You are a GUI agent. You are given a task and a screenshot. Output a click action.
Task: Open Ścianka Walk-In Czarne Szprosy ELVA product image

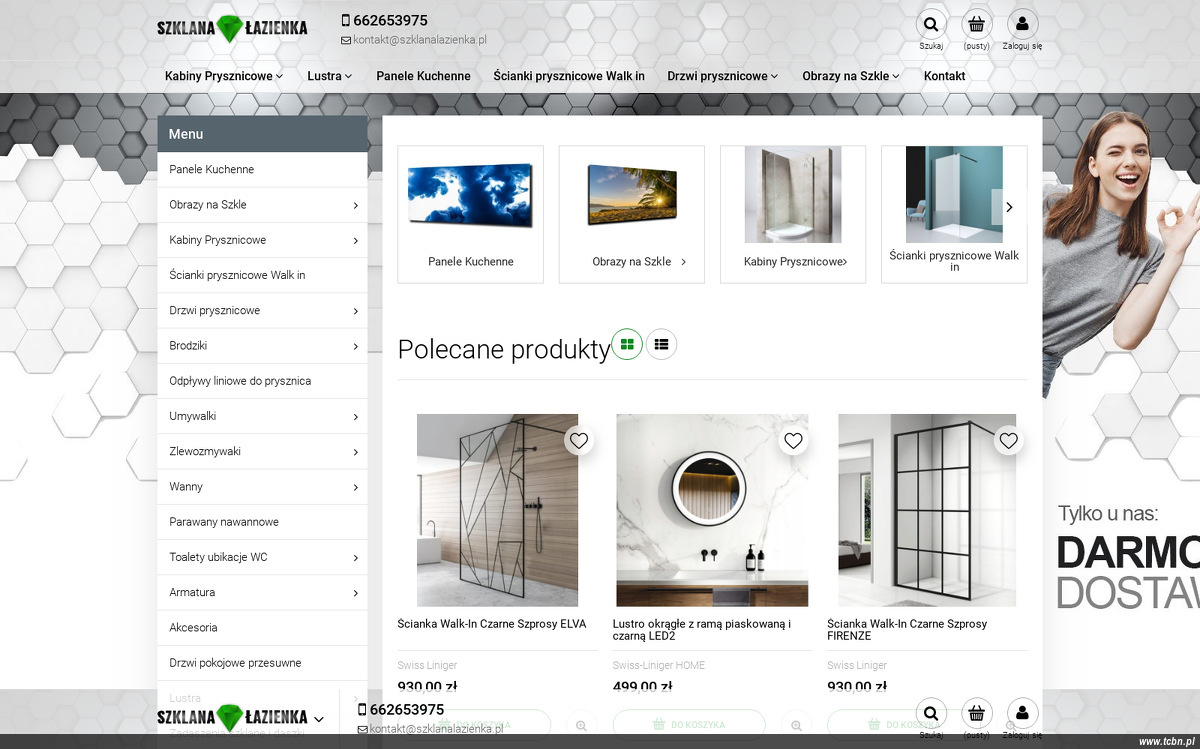coord(497,510)
